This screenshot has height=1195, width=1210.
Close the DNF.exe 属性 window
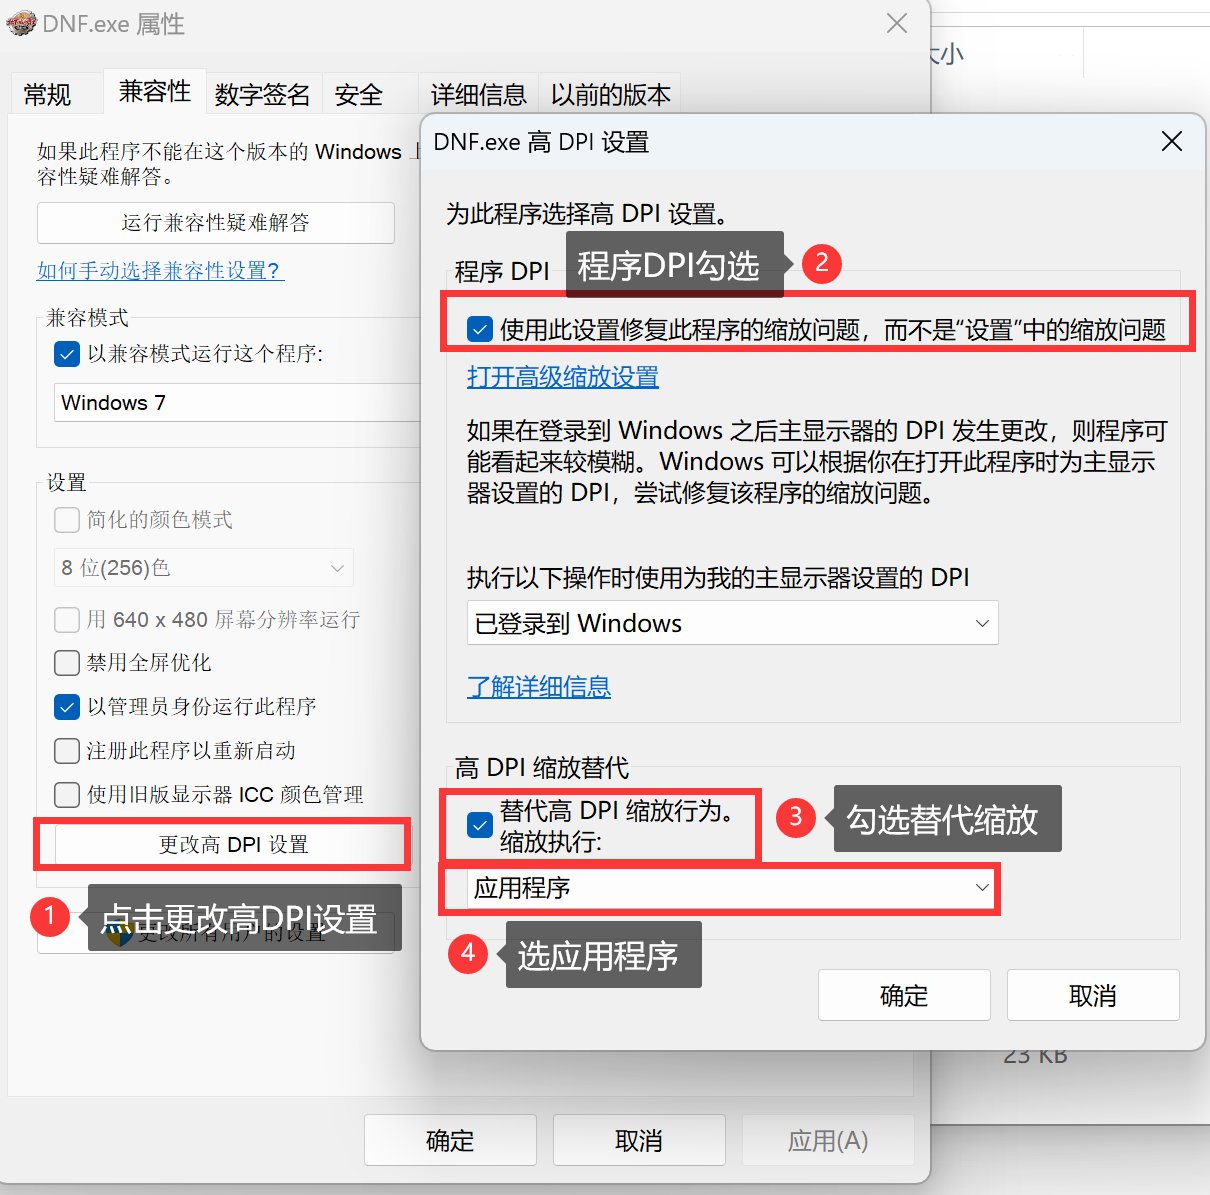coord(897,23)
